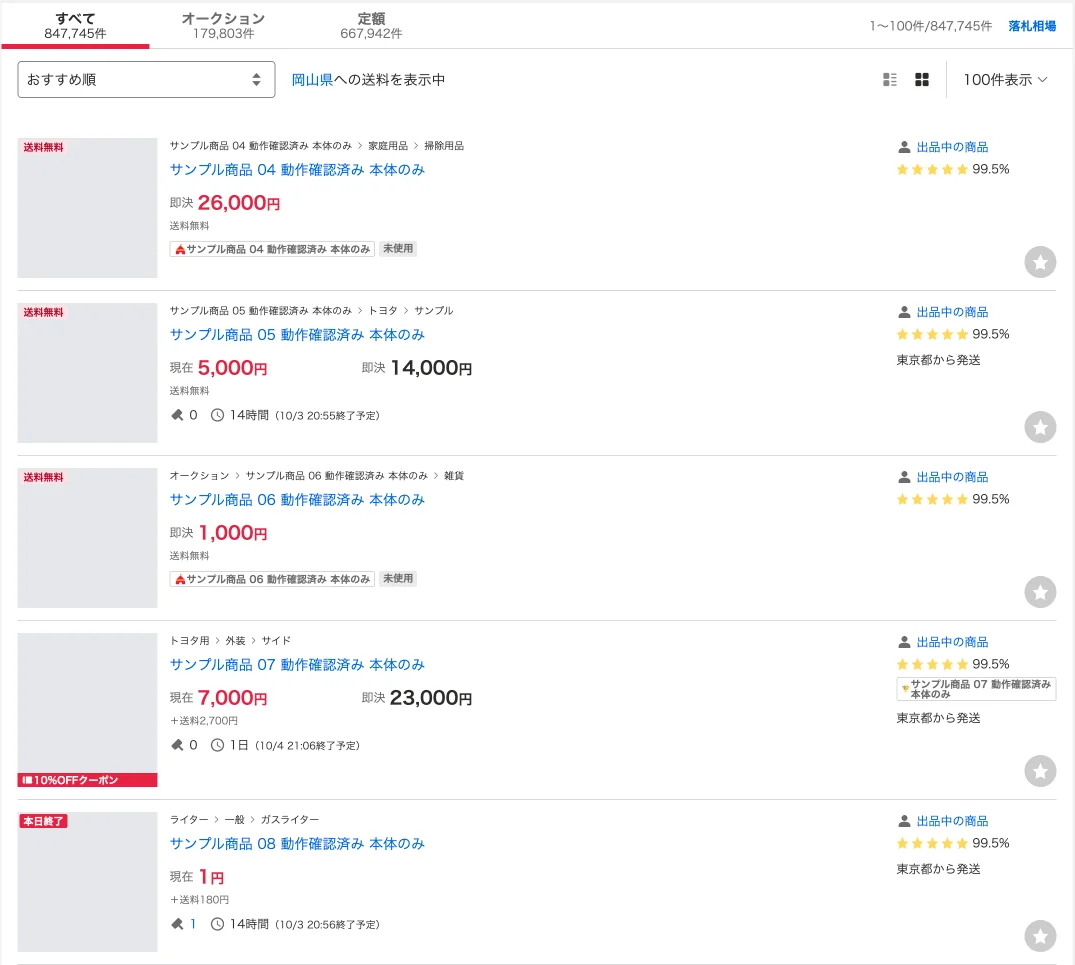This screenshot has height=965, width=1075.
Task: Open 出品中の商品 link for サンプル商品 08
Action: 952,821
